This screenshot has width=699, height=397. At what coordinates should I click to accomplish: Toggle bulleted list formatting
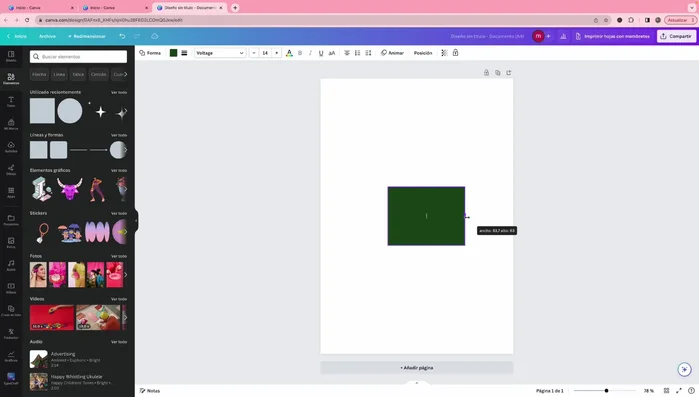(x=358, y=53)
